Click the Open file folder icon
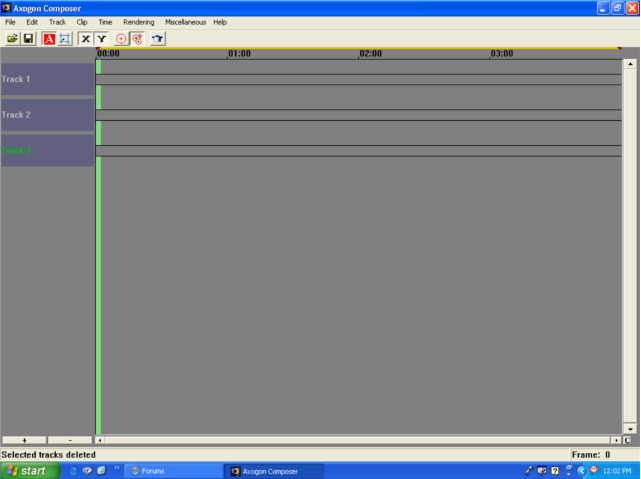The height and width of the screenshot is (479, 641). pos(12,39)
